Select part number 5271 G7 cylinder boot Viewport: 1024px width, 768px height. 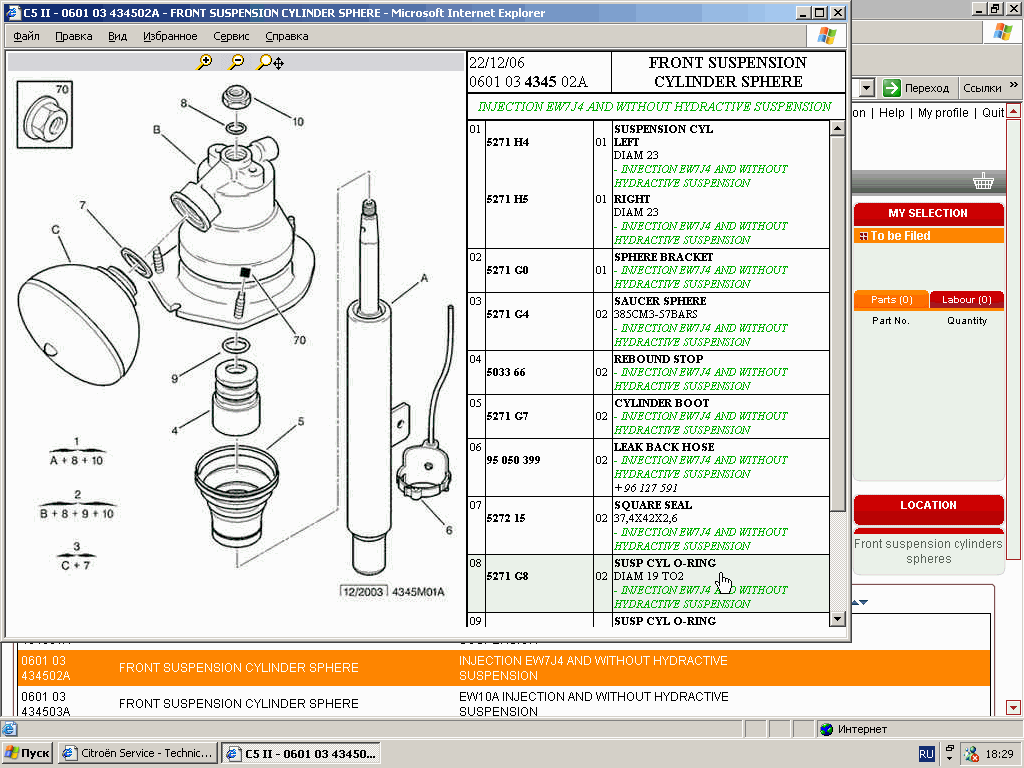click(507, 416)
